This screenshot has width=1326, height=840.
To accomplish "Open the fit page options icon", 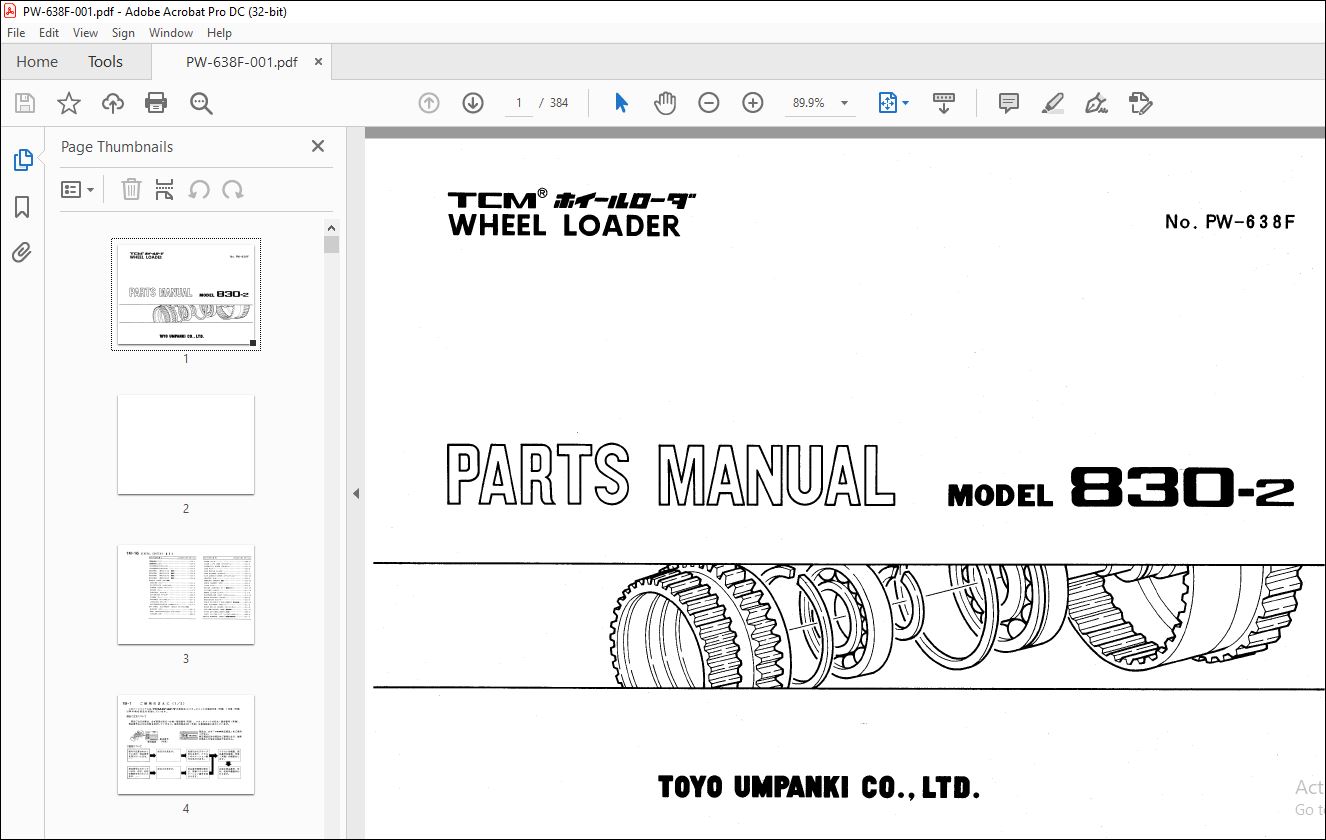I will click(888, 103).
